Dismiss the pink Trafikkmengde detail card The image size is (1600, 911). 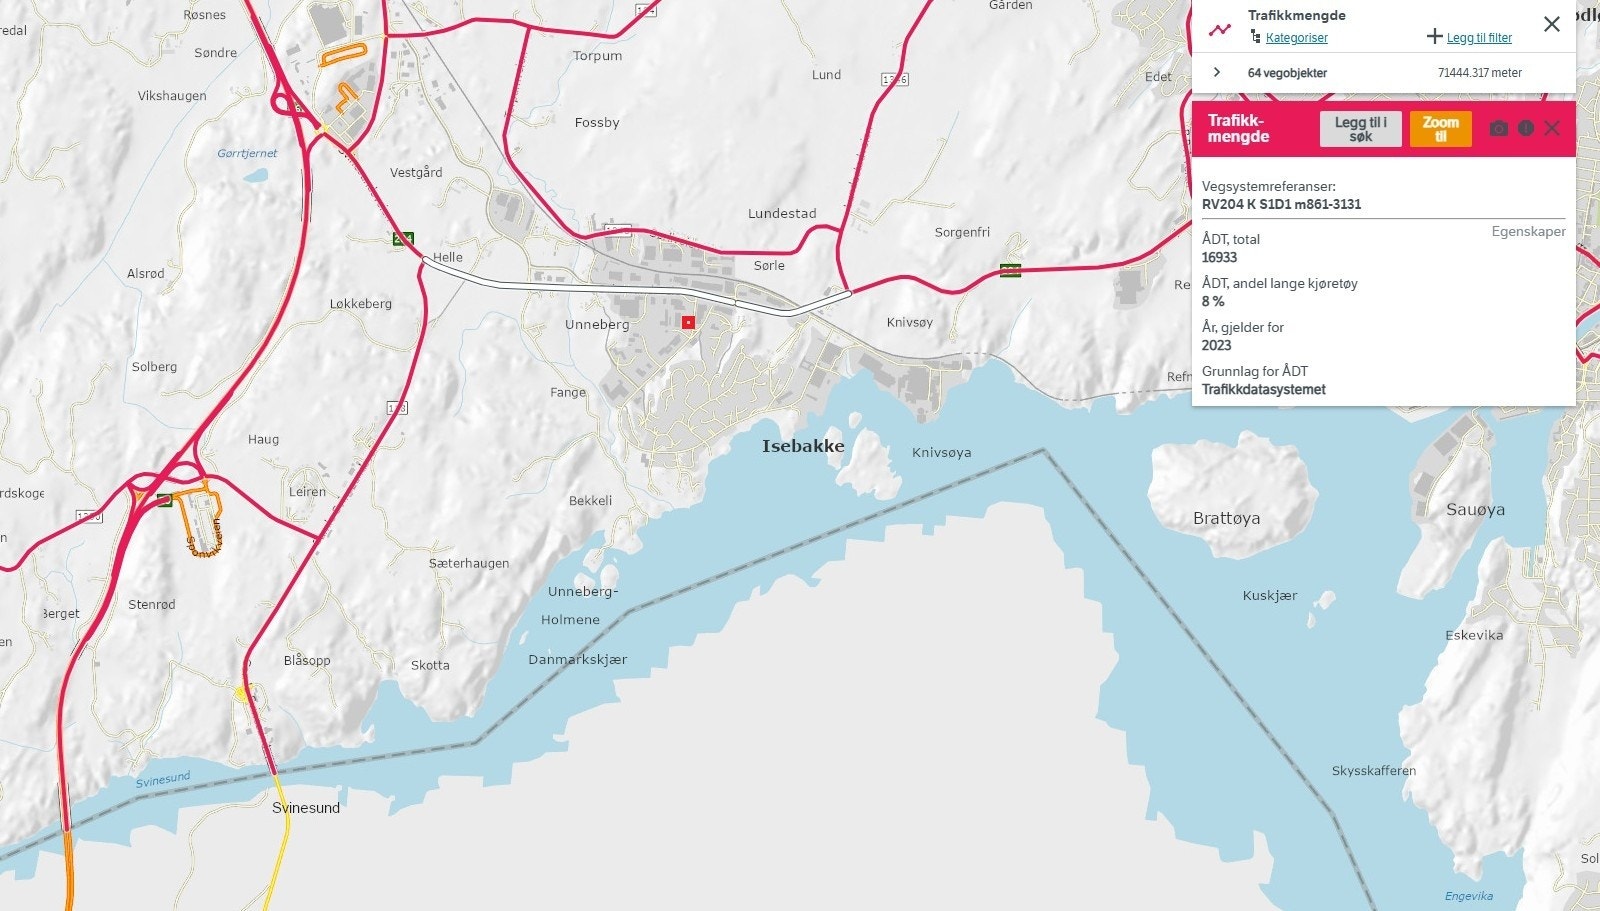pos(1551,128)
